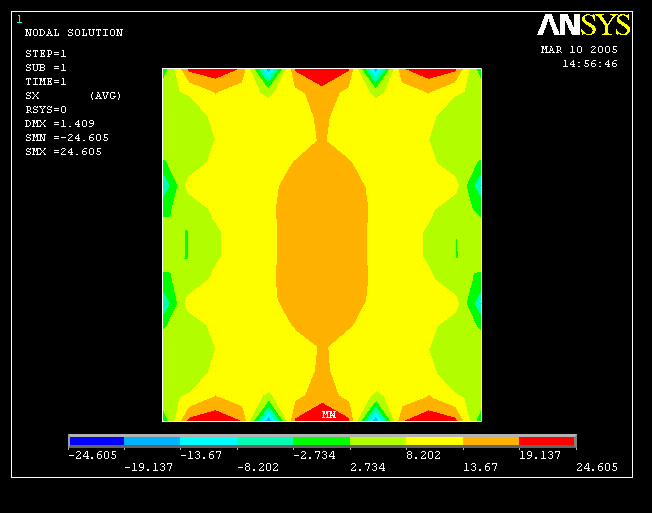Click the RSYS=0 label
Image resolution: width=652 pixels, height=513 pixels.
[46, 110]
